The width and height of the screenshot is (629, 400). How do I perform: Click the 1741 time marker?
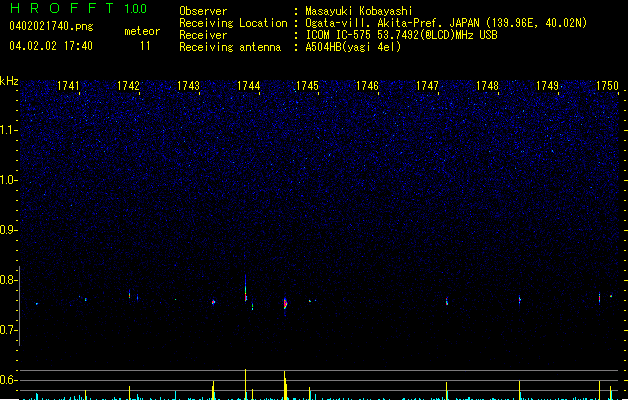pos(68,87)
